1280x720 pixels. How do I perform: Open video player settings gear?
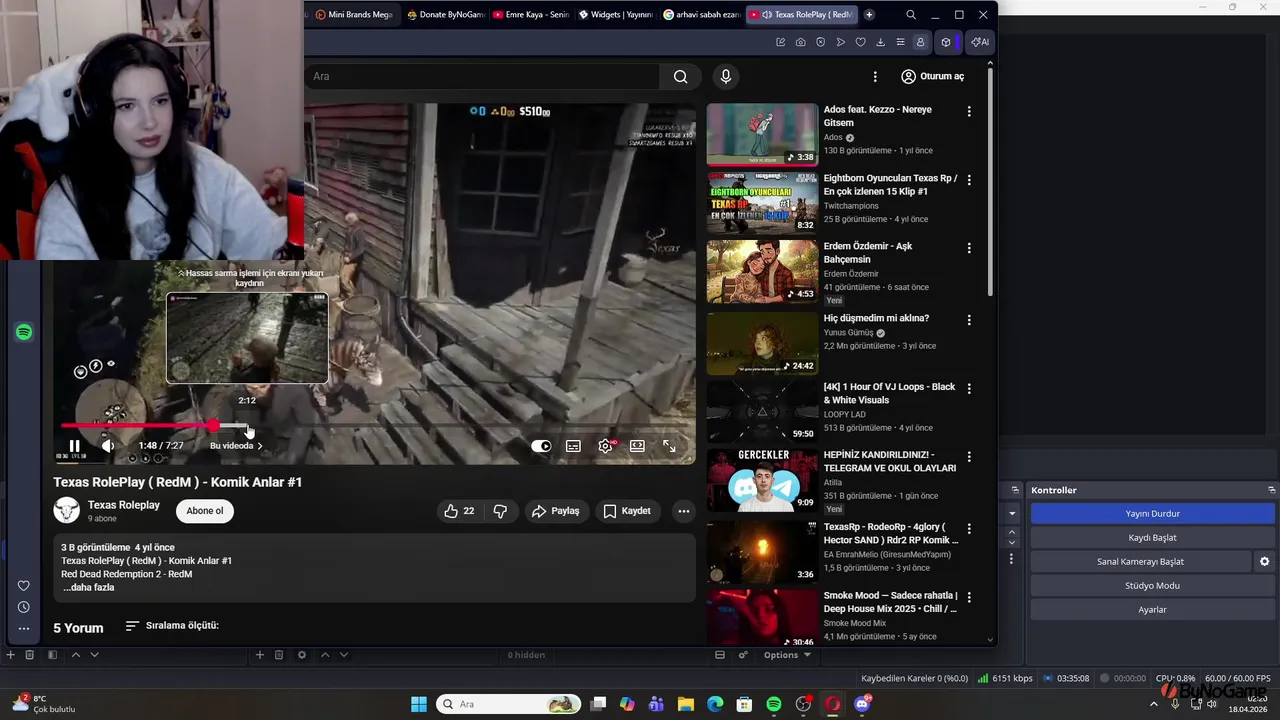coord(605,446)
